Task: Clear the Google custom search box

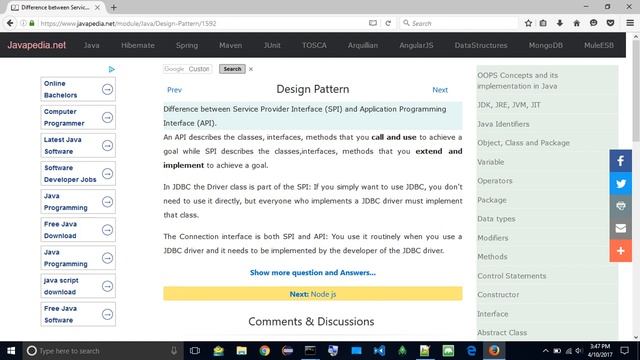Action: tap(251, 69)
